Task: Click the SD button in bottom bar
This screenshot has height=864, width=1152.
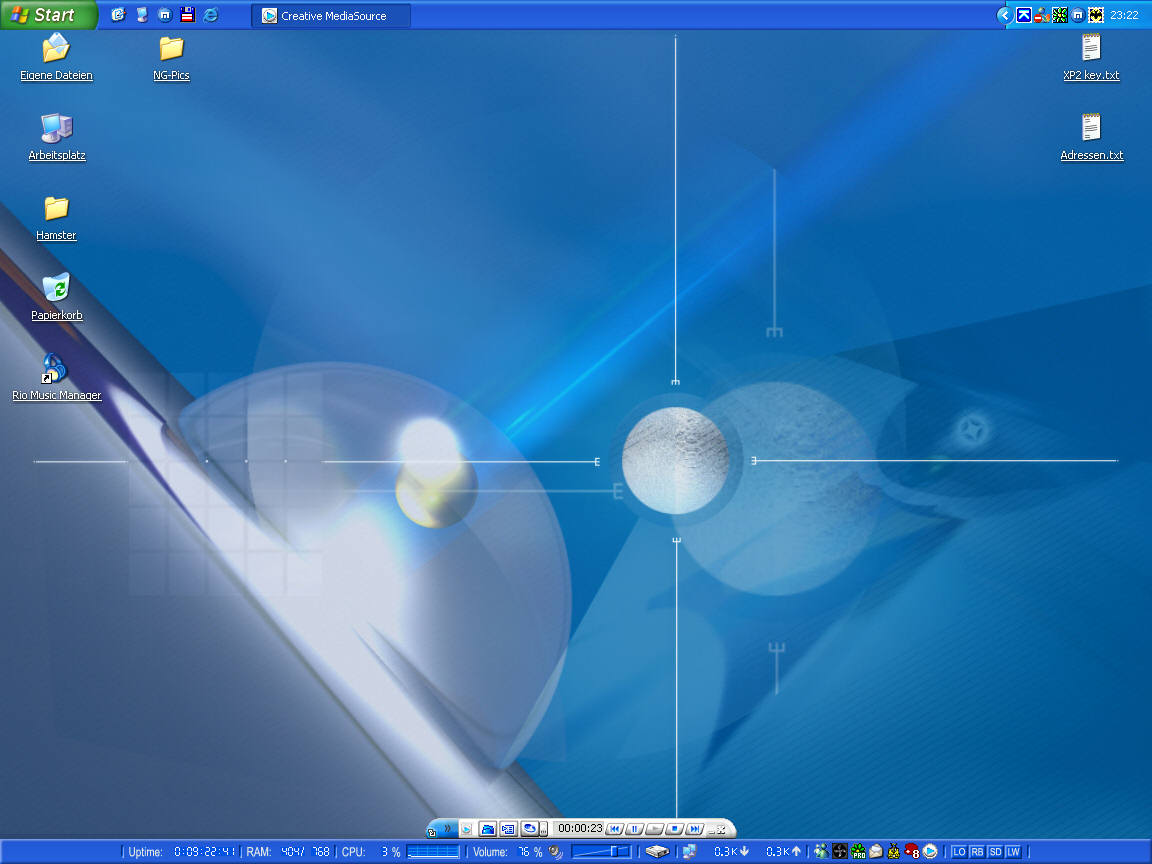Action: [996, 852]
